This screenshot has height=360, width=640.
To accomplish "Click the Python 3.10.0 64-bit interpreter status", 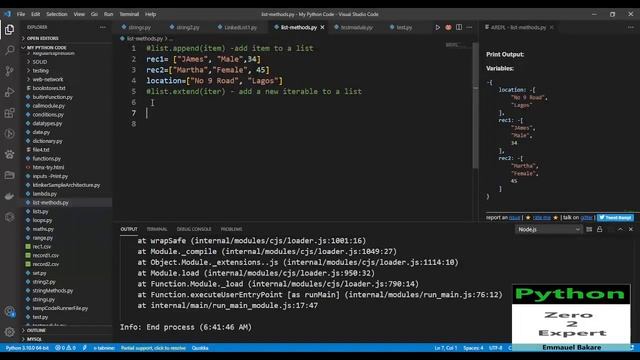I will click(x=27, y=348).
